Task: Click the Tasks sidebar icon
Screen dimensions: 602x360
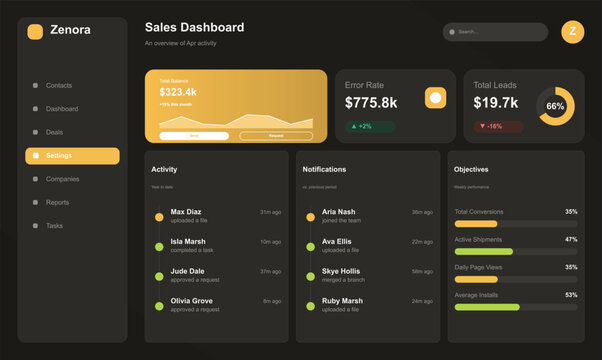Action: click(x=35, y=226)
